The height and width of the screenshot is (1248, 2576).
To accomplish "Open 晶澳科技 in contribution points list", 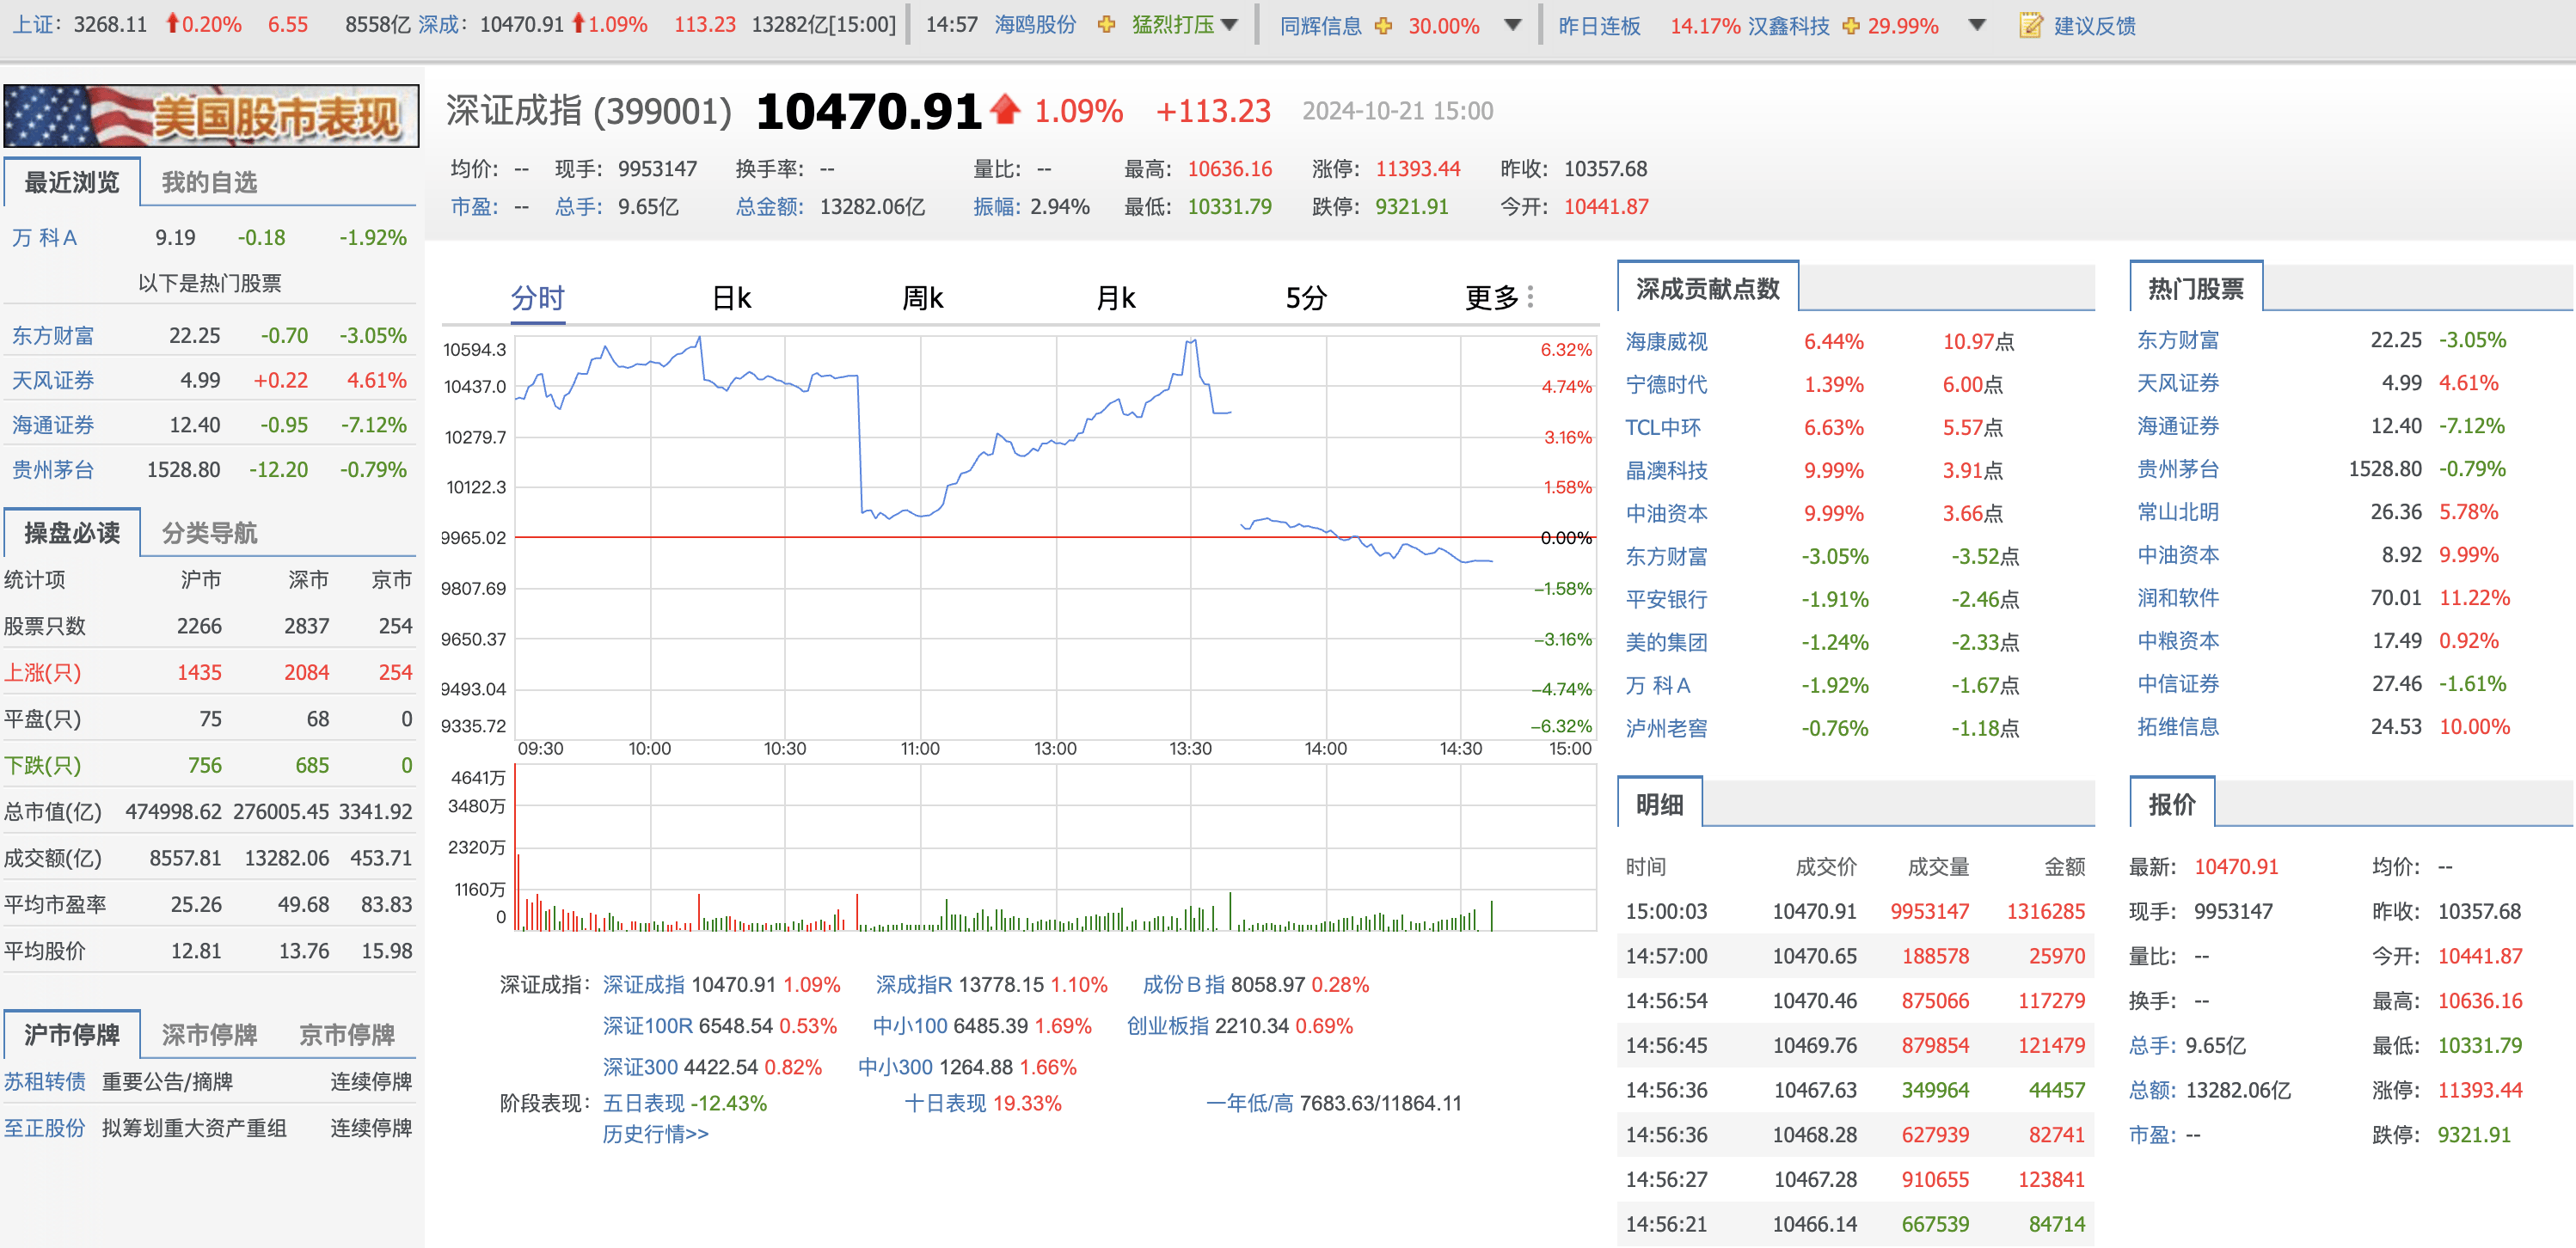I will 1666,470.
